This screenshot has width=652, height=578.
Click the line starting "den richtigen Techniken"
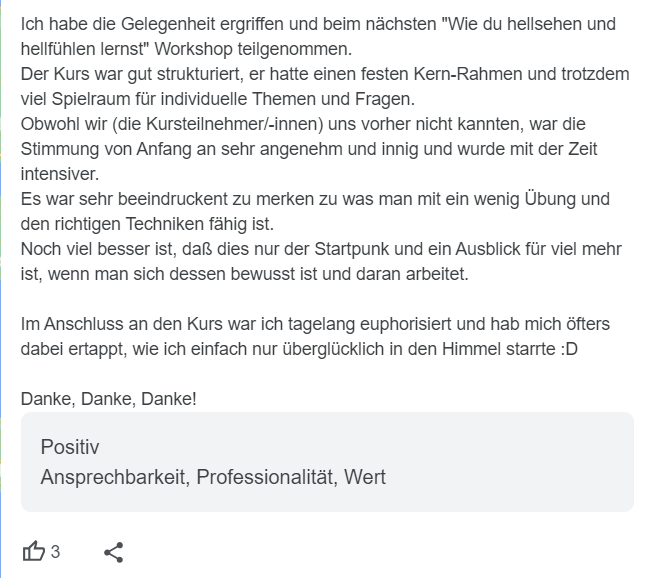(x=147, y=224)
